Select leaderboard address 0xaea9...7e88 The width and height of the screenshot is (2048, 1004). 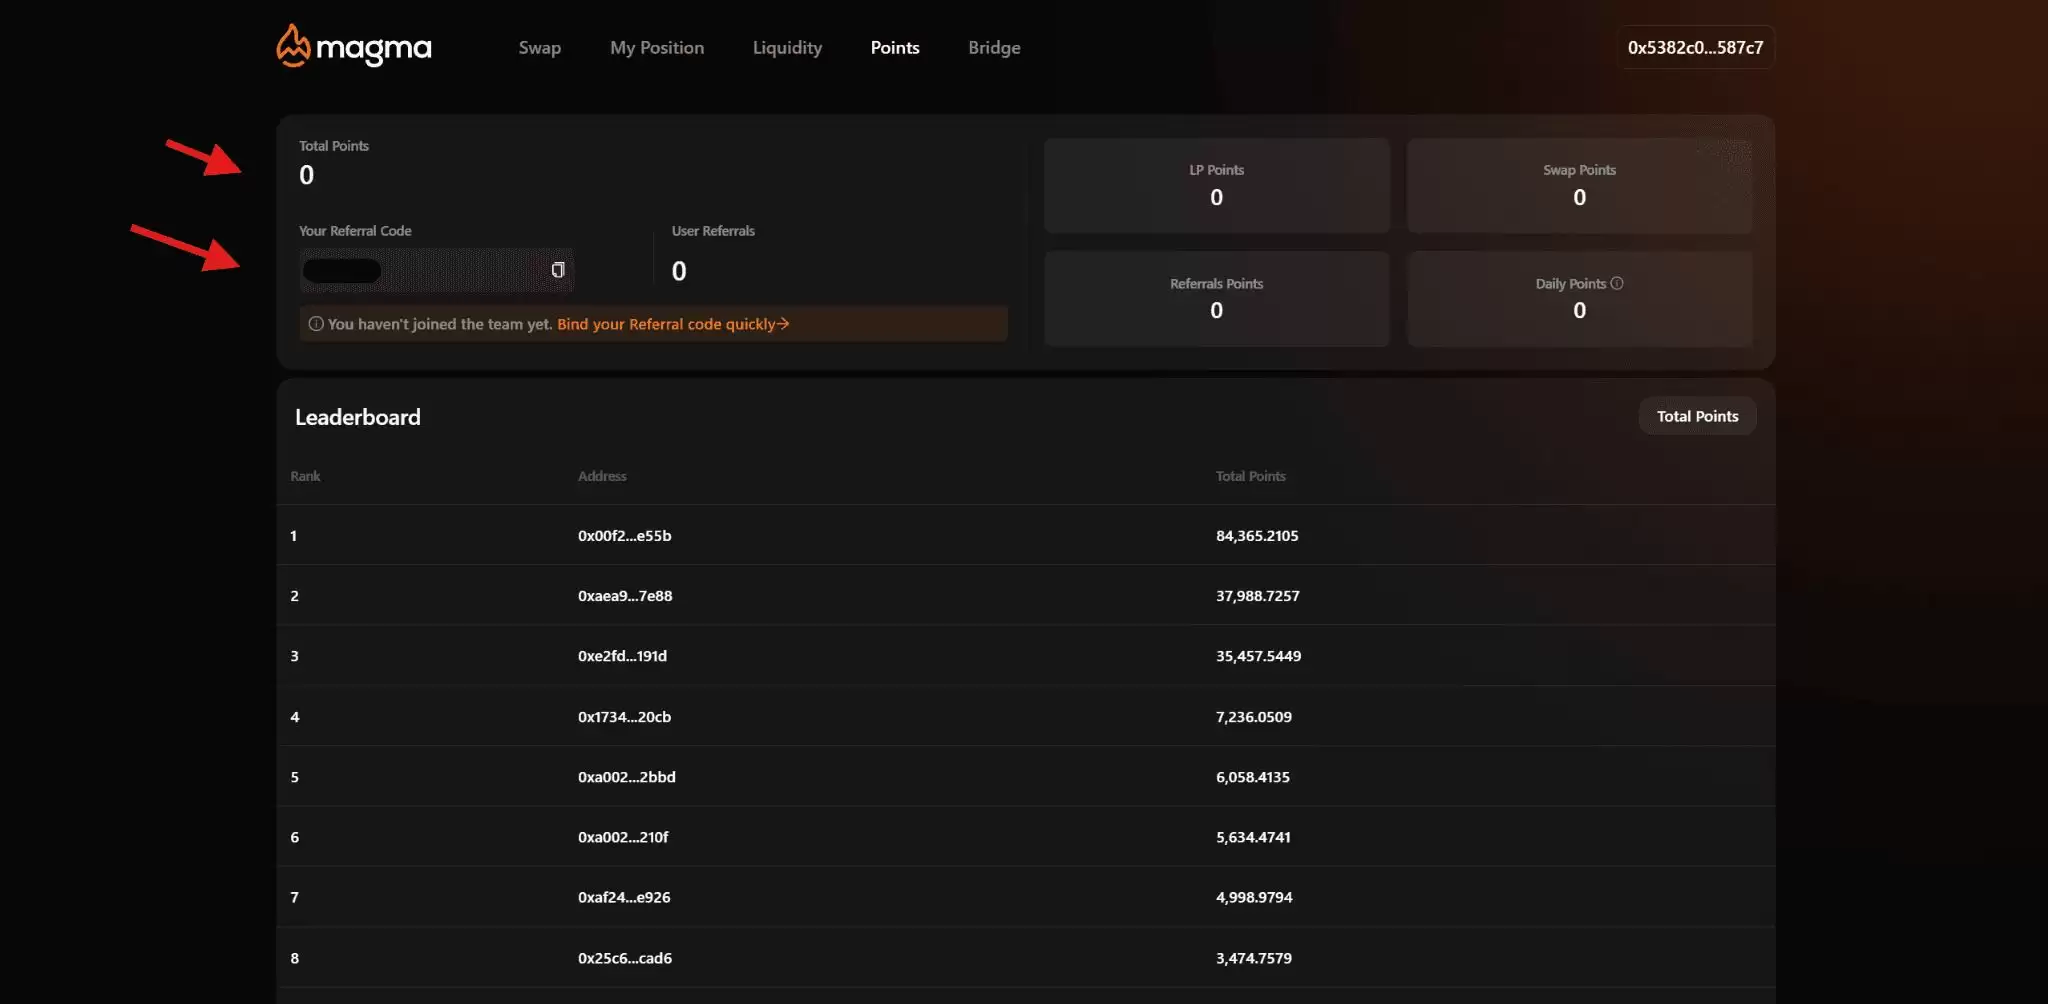tap(624, 596)
